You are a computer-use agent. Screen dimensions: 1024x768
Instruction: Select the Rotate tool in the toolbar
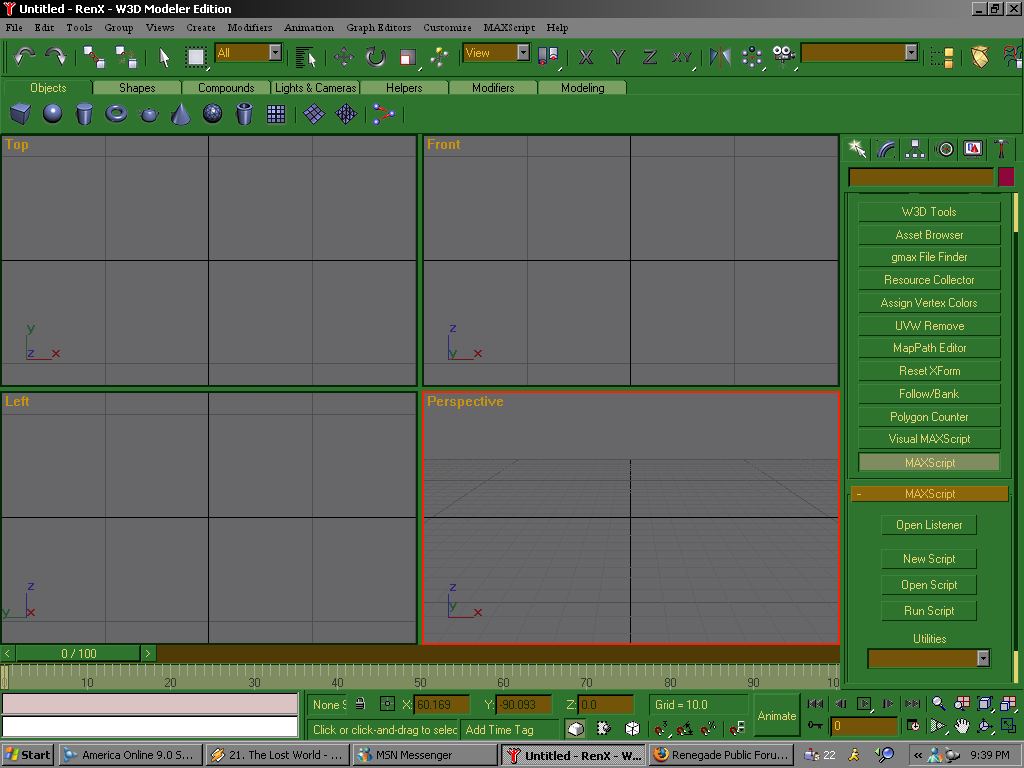(x=376, y=57)
